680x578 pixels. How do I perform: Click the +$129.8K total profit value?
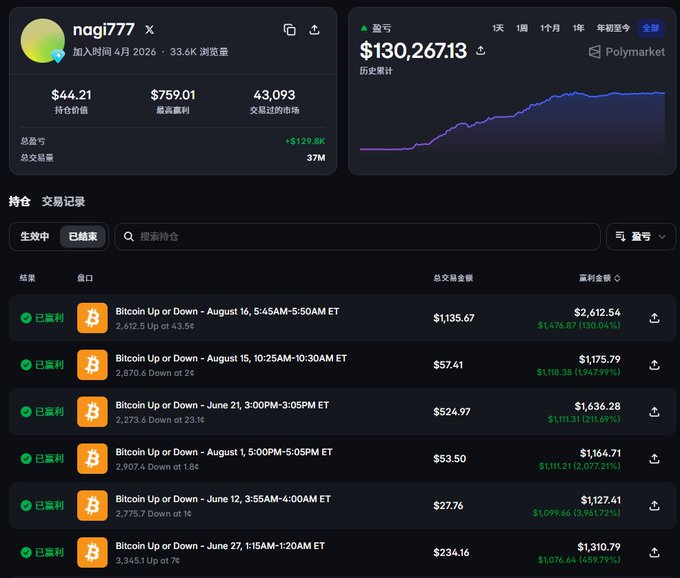[305, 141]
